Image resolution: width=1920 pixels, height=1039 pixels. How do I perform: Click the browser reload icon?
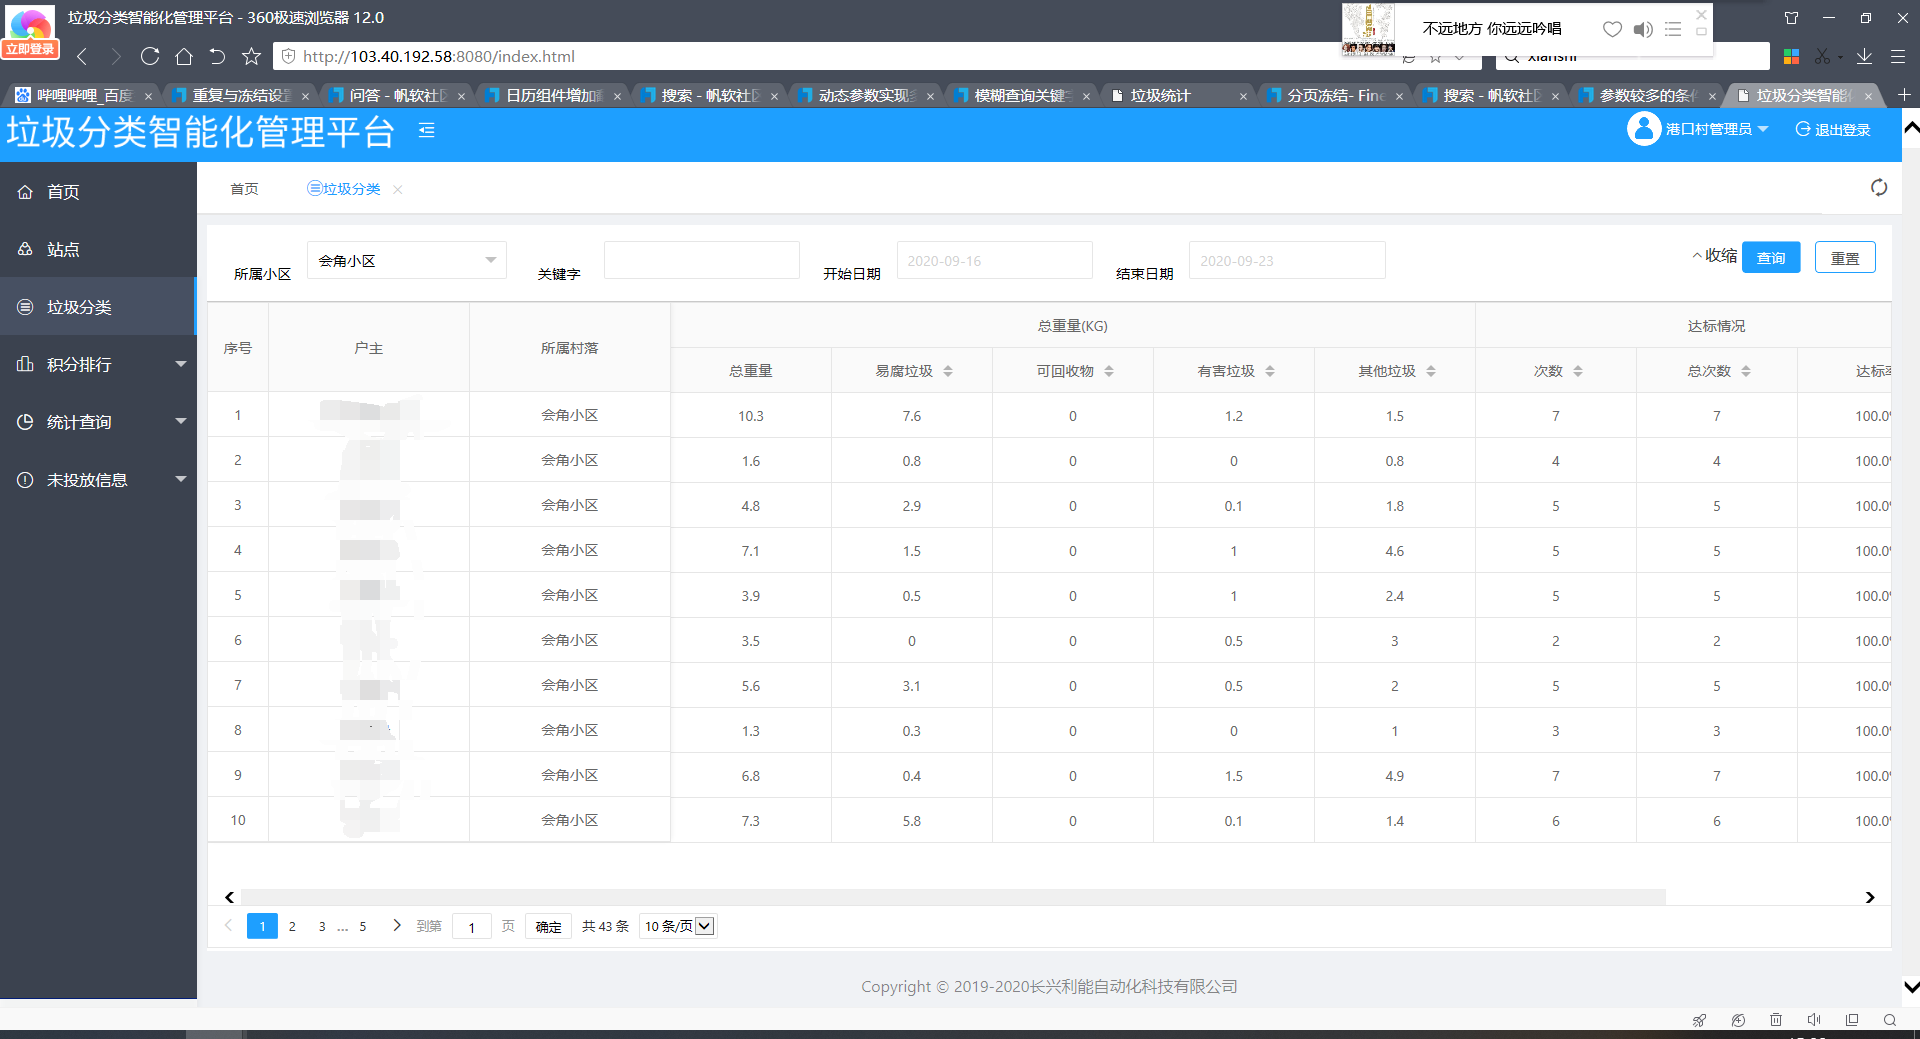click(x=150, y=56)
